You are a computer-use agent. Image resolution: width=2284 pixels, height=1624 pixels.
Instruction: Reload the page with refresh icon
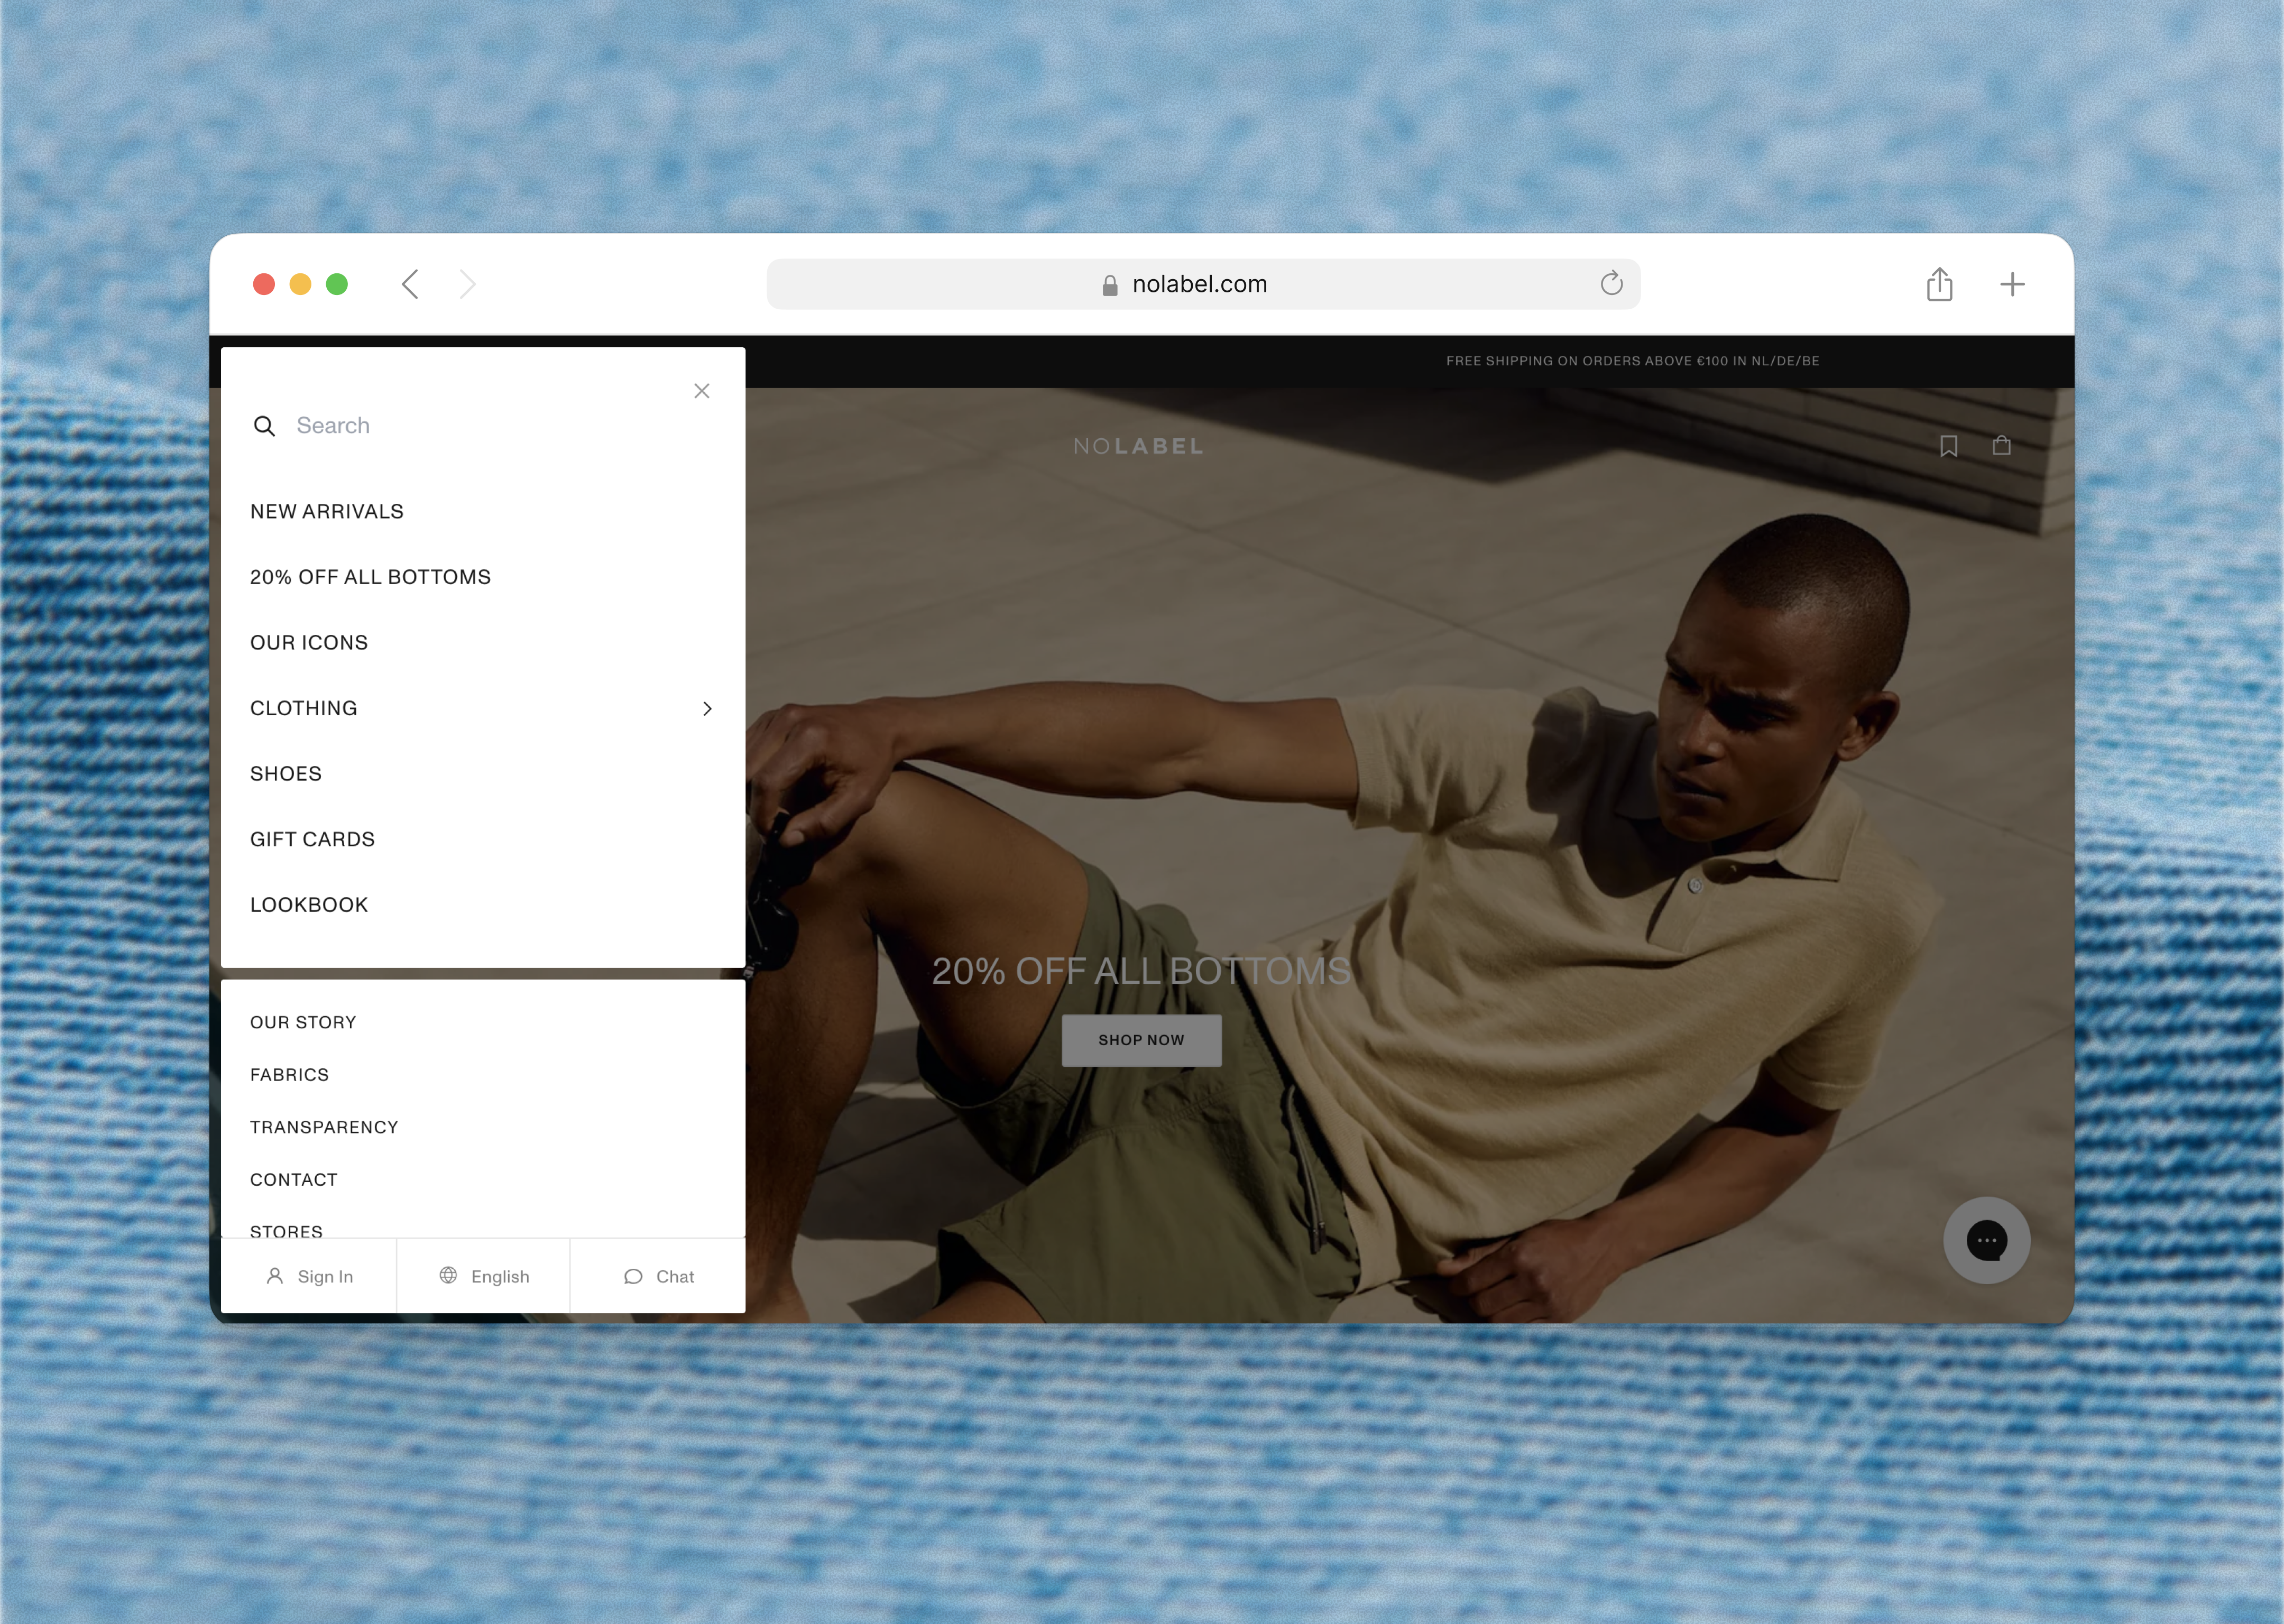(1611, 284)
